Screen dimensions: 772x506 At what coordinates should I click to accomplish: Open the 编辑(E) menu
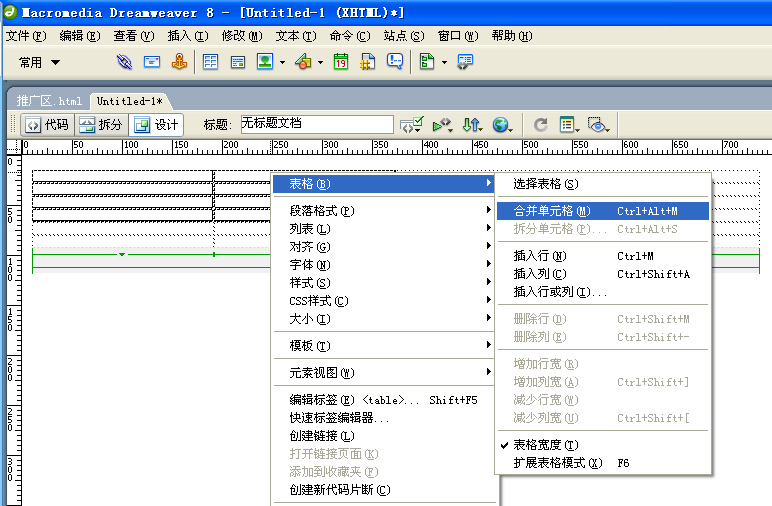point(80,36)
